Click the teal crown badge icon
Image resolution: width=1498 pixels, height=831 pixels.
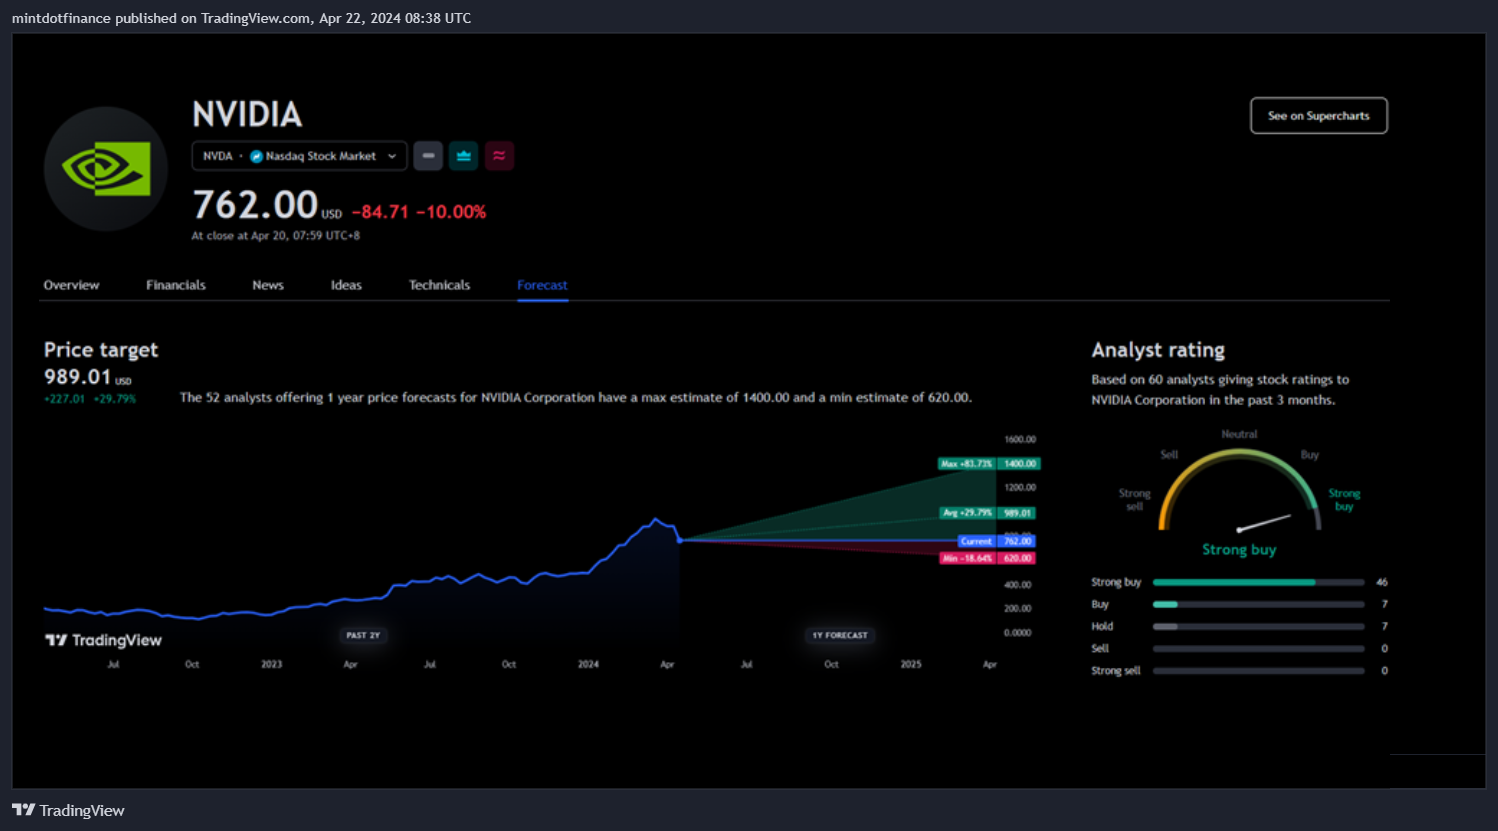(463, 156)
